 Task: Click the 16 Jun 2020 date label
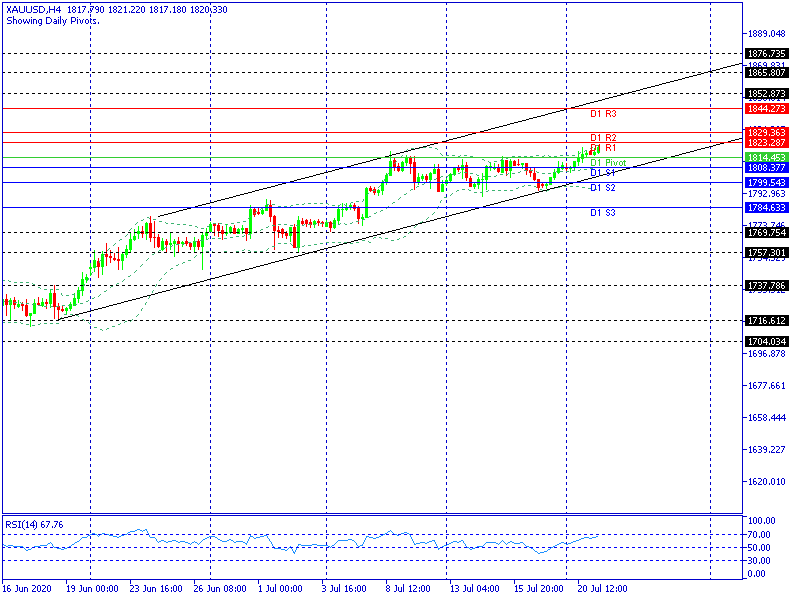click(27, 590)
